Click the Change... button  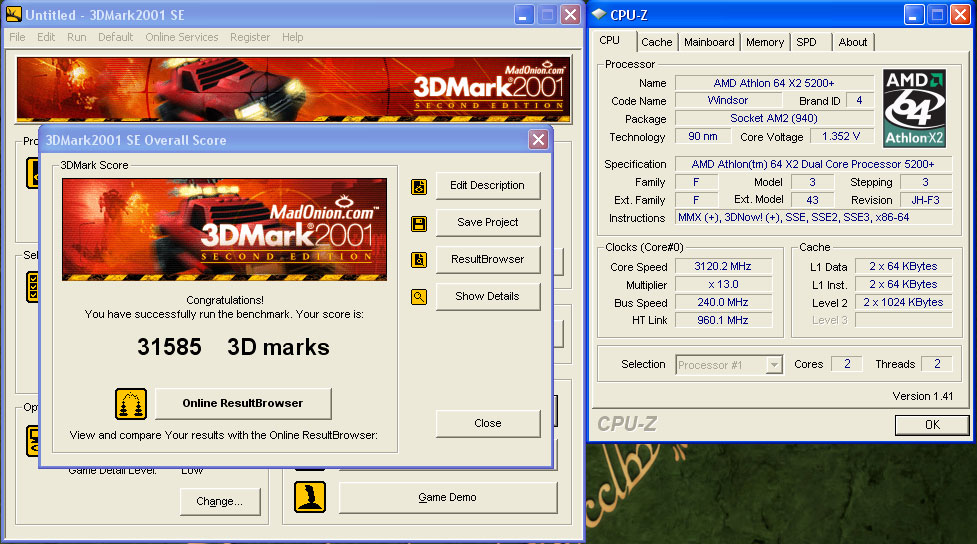[x=219, y=502]
